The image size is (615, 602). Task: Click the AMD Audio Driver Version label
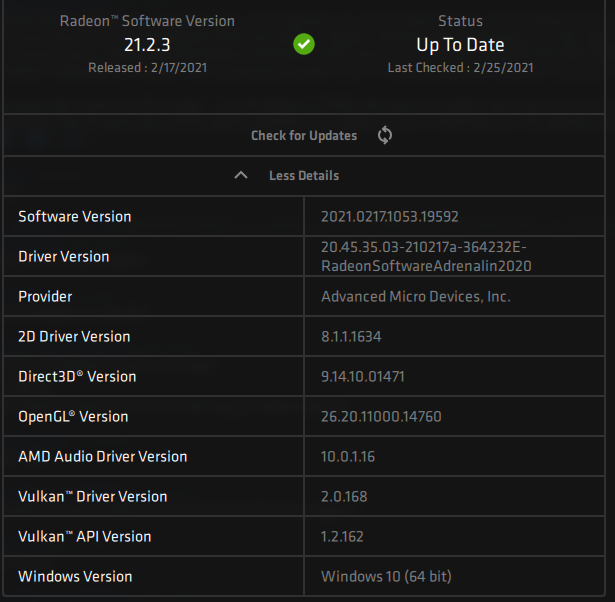(103, 457)
